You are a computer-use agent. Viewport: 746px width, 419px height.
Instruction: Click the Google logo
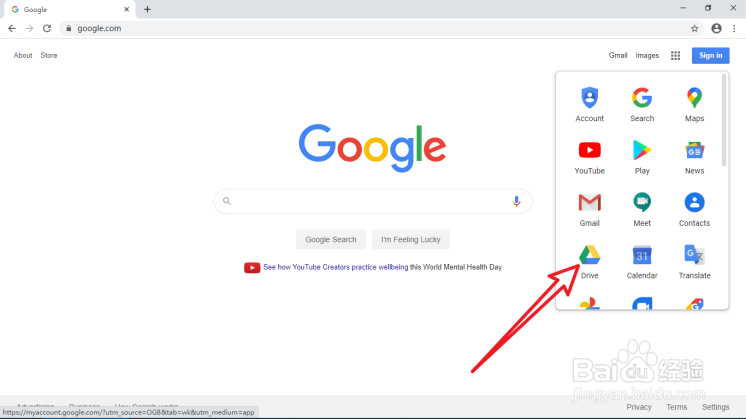tap(373, 147)
